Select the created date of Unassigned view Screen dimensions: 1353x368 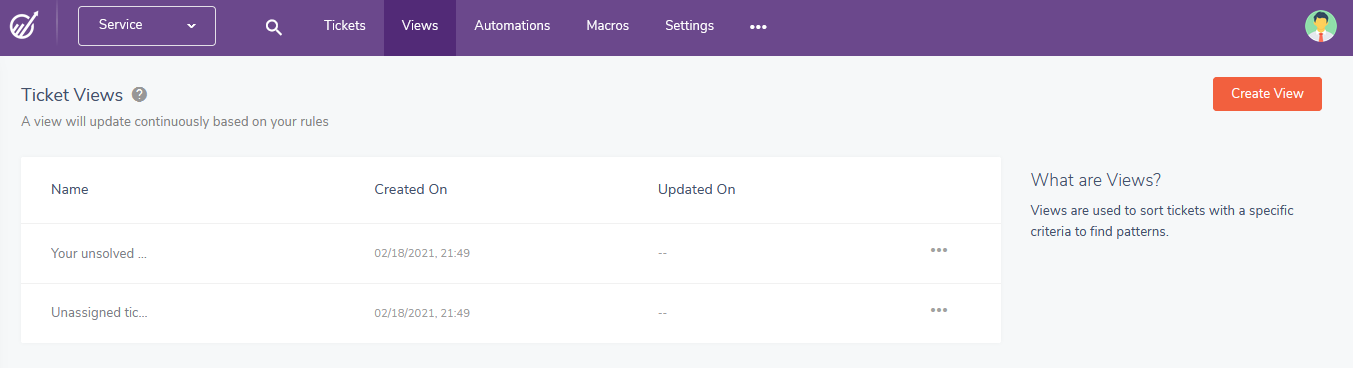(422, 313)
